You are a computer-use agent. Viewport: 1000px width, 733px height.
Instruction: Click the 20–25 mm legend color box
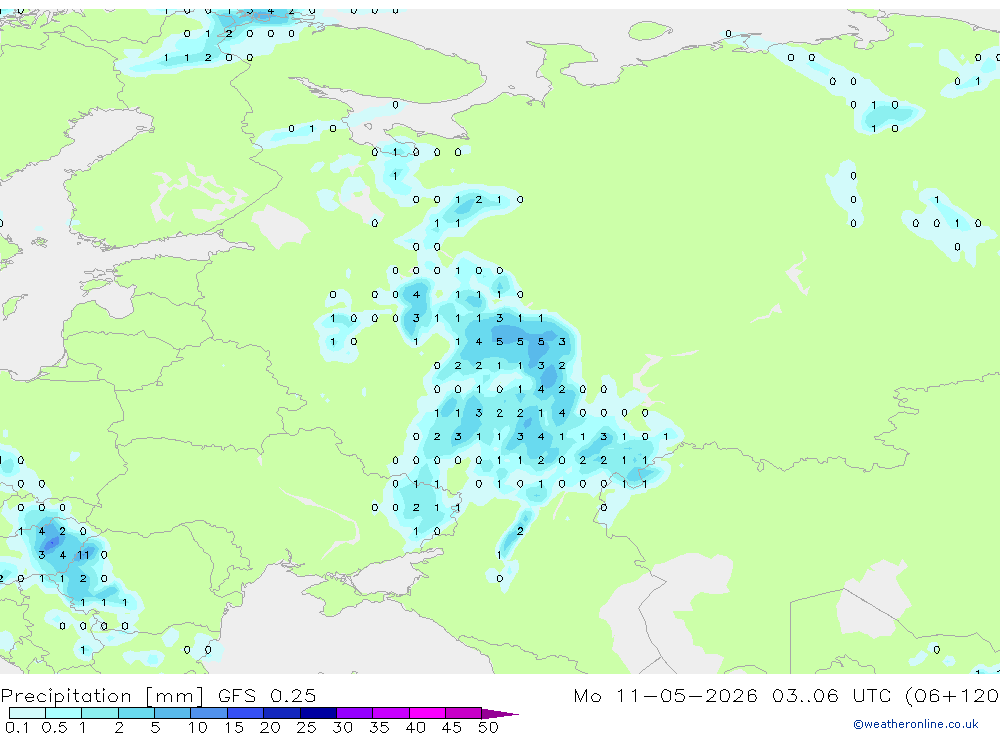[282, 713]
